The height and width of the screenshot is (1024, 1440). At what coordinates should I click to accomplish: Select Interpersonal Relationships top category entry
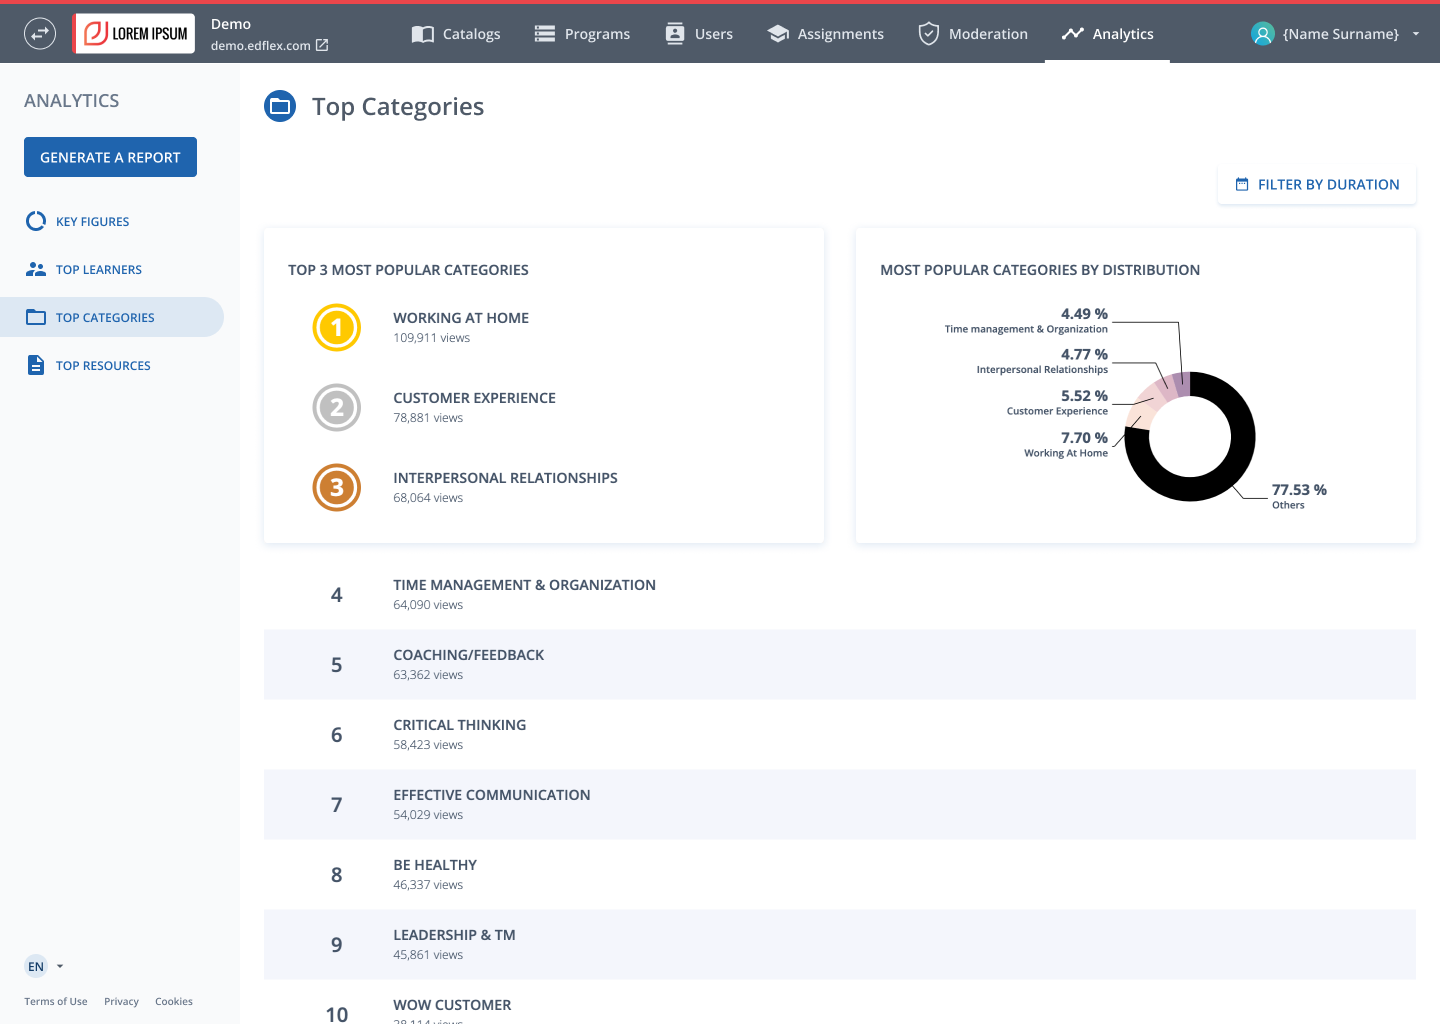coord(505,478)
